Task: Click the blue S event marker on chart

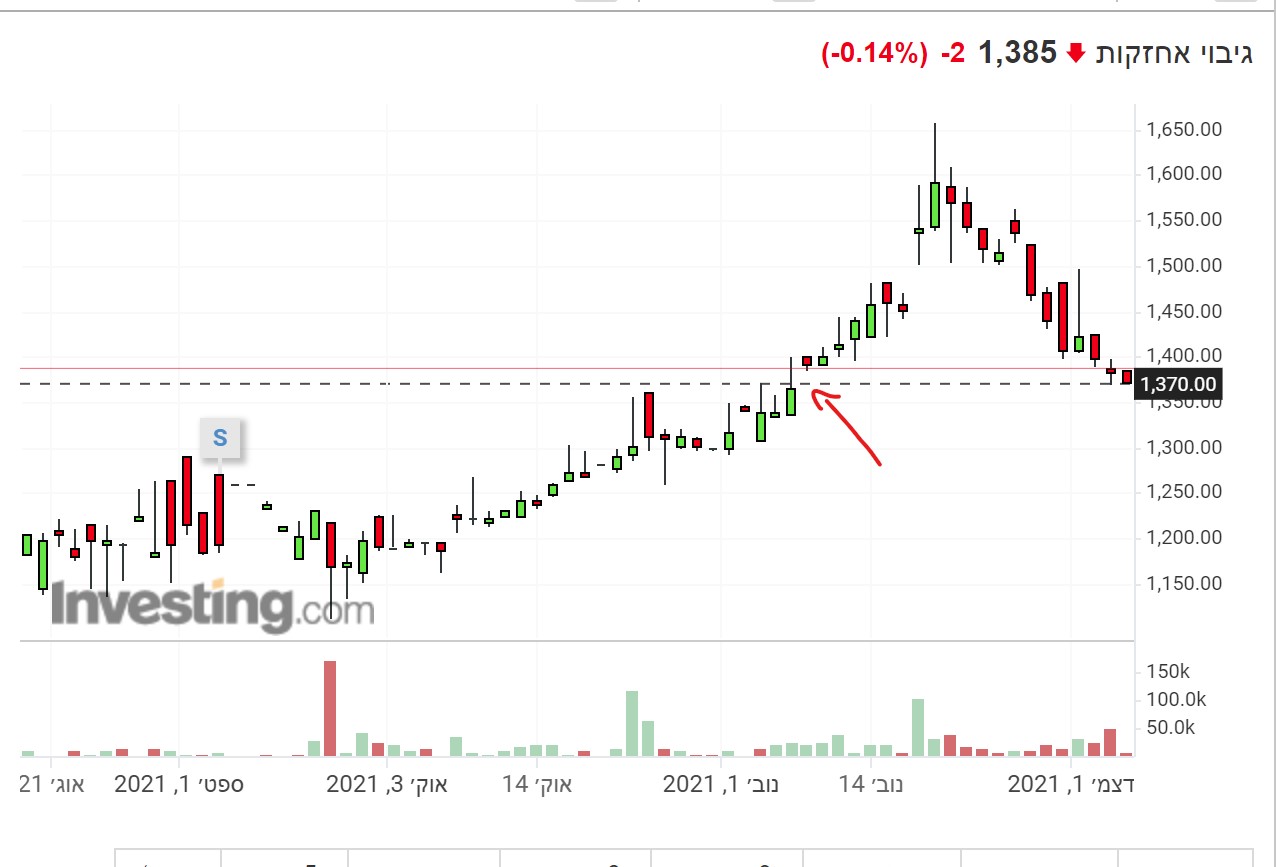Action: pyautogui.click(x=220, y=438)
